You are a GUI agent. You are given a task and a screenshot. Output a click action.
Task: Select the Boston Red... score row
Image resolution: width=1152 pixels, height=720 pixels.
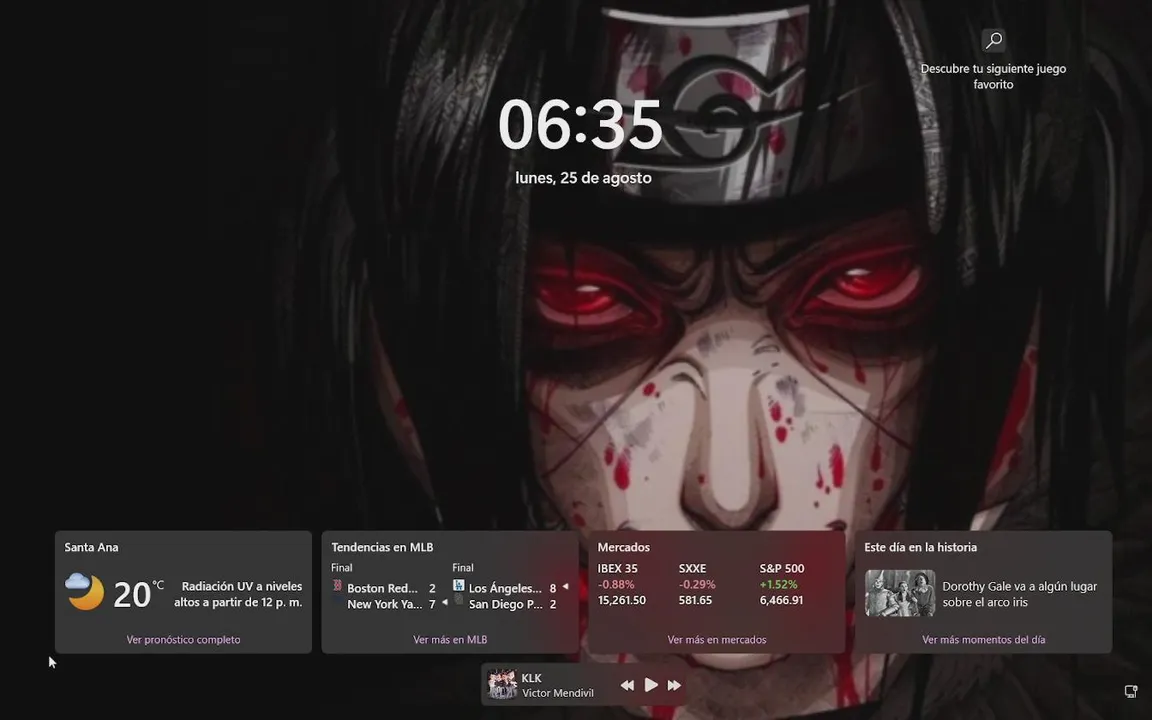[384, 588]
